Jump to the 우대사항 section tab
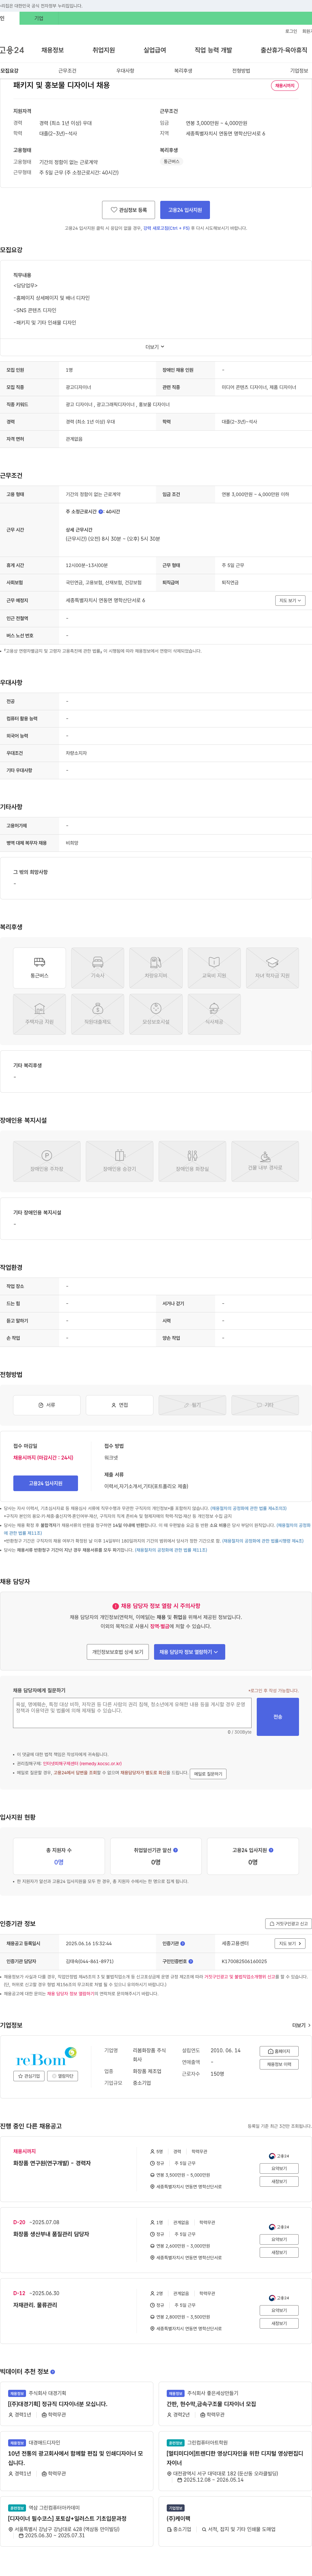 pyautogui.click(x=125, y=71)
